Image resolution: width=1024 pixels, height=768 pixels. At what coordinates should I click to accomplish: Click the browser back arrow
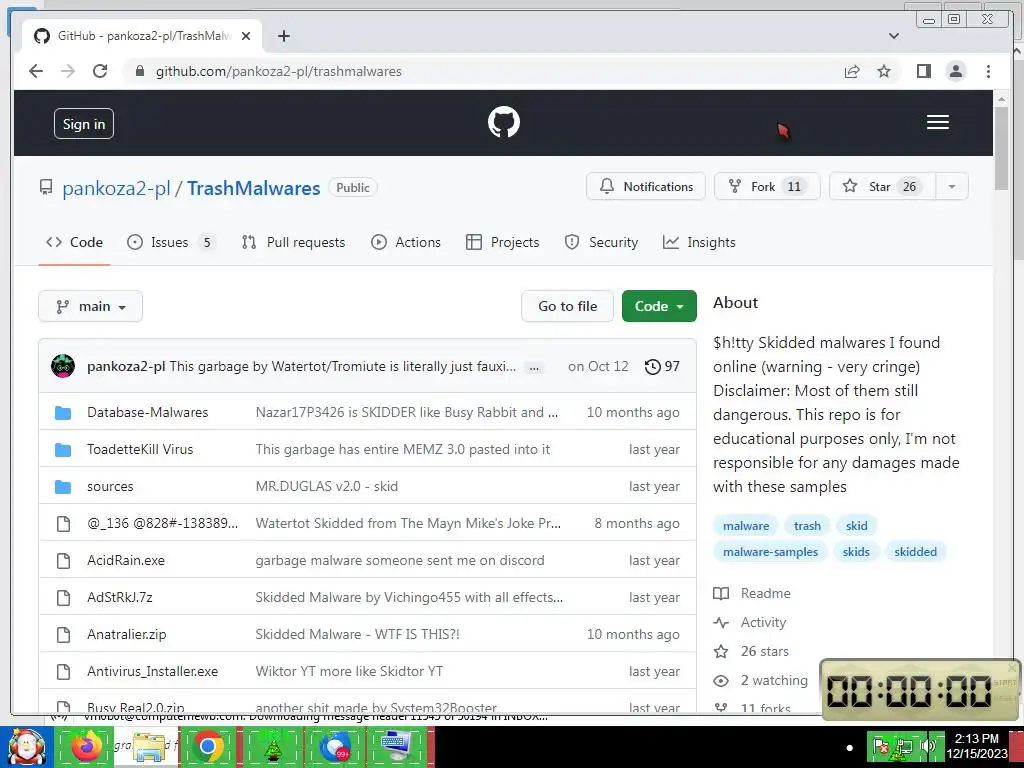tap(36, 71)
